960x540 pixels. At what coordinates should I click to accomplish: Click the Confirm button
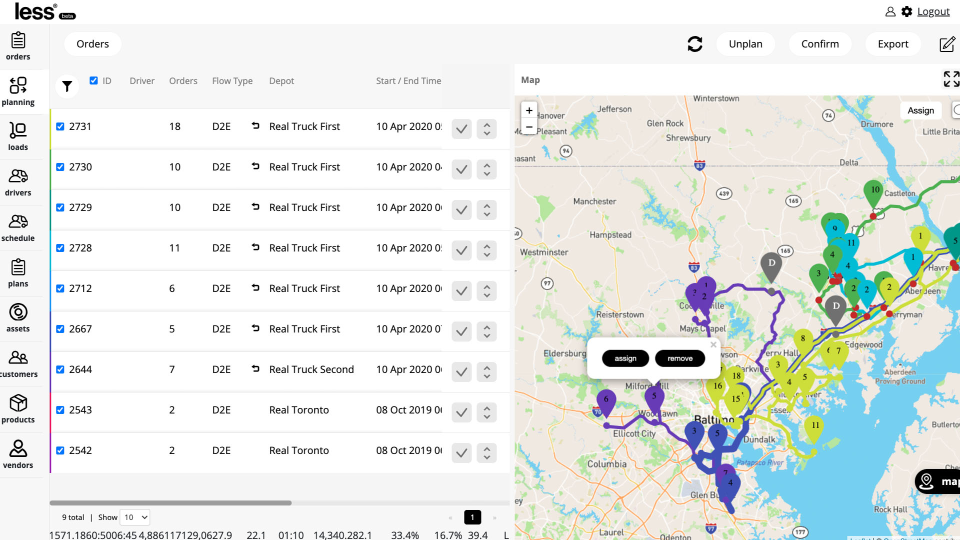[820, 44]
